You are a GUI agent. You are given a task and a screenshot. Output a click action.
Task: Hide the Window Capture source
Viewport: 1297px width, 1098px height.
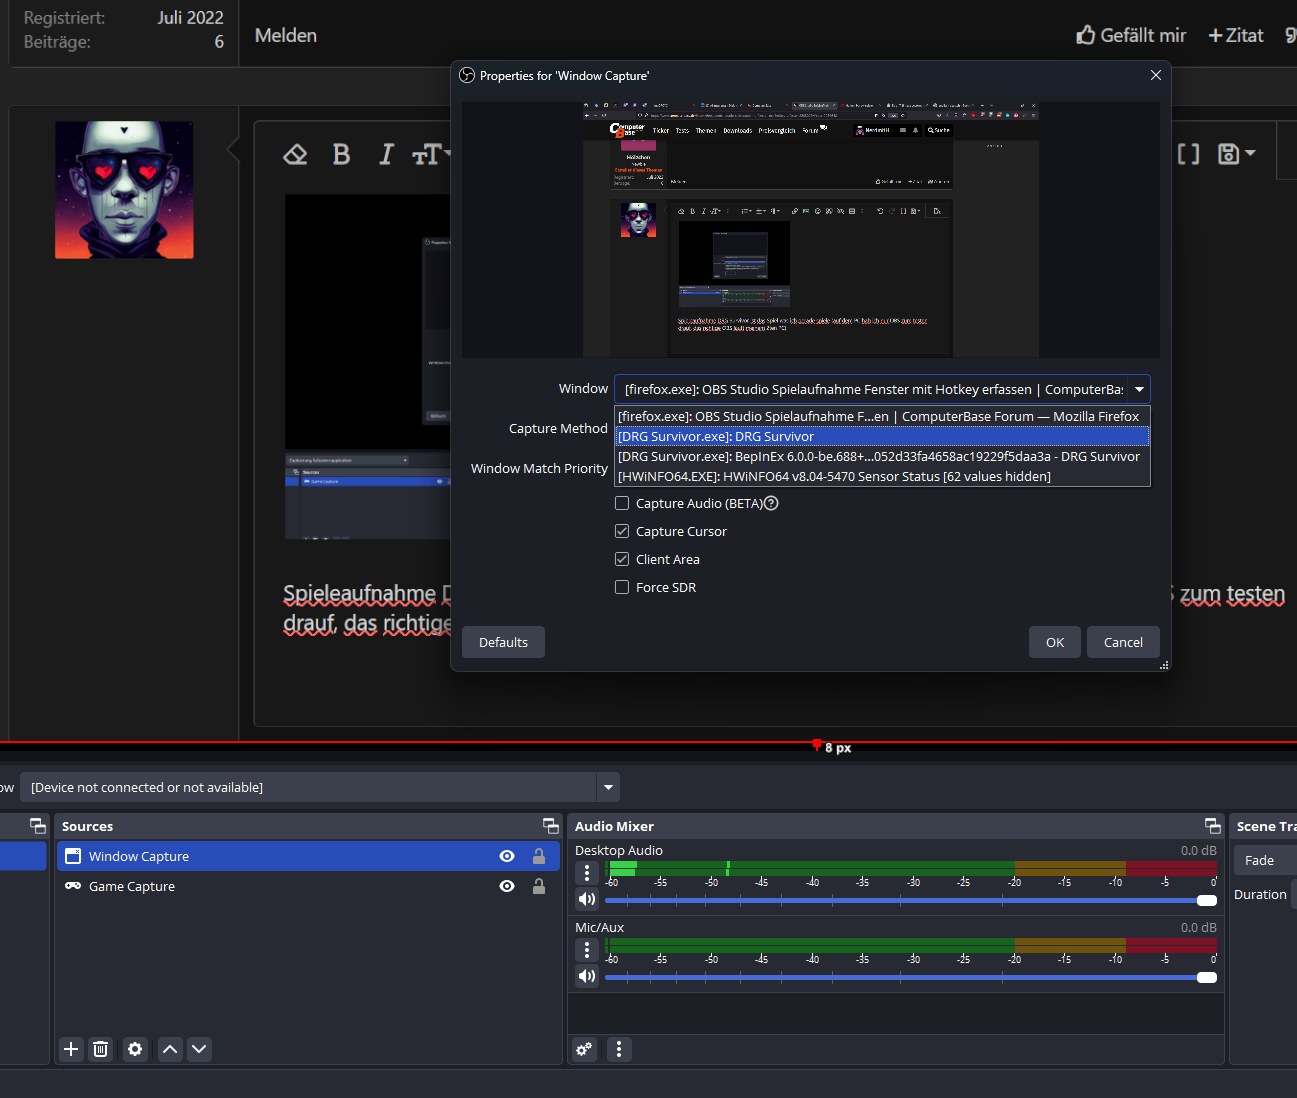(507, 856)
